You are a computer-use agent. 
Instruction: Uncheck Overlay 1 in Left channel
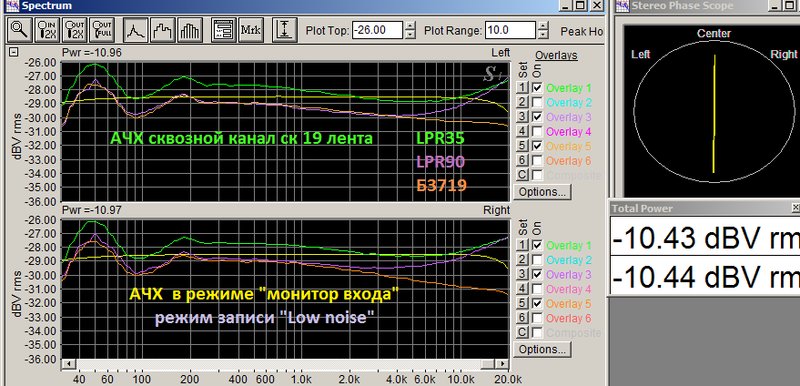coord(537,88)
